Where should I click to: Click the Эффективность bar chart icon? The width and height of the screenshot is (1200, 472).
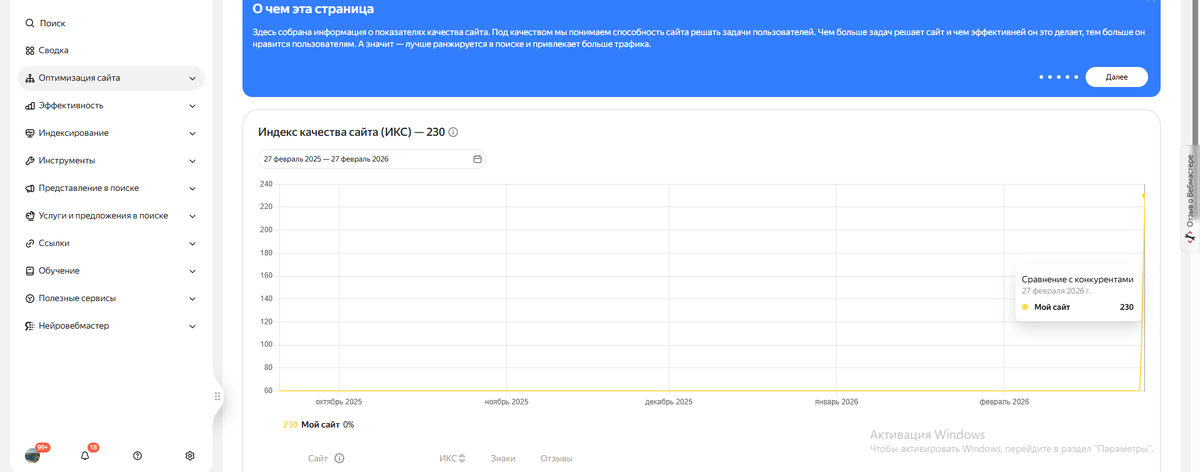[x=29, y=105]
